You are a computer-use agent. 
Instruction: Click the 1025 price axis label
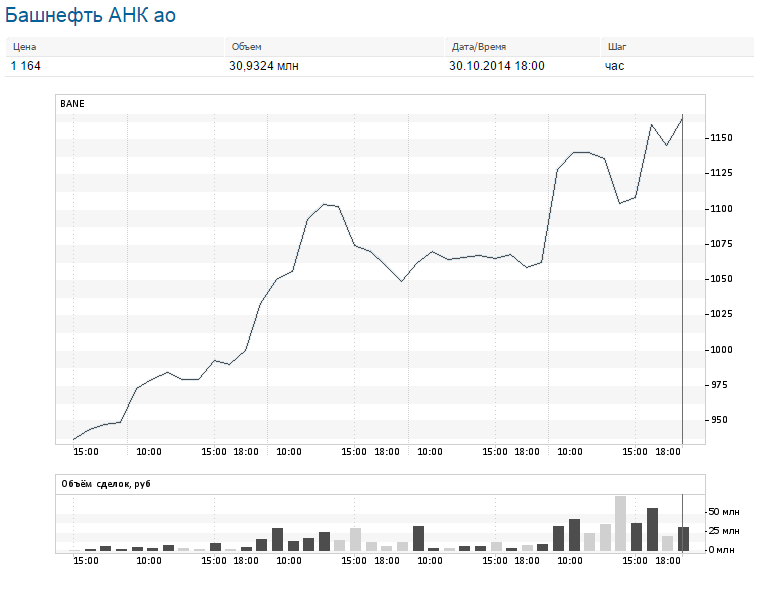[x=721, y=314]
